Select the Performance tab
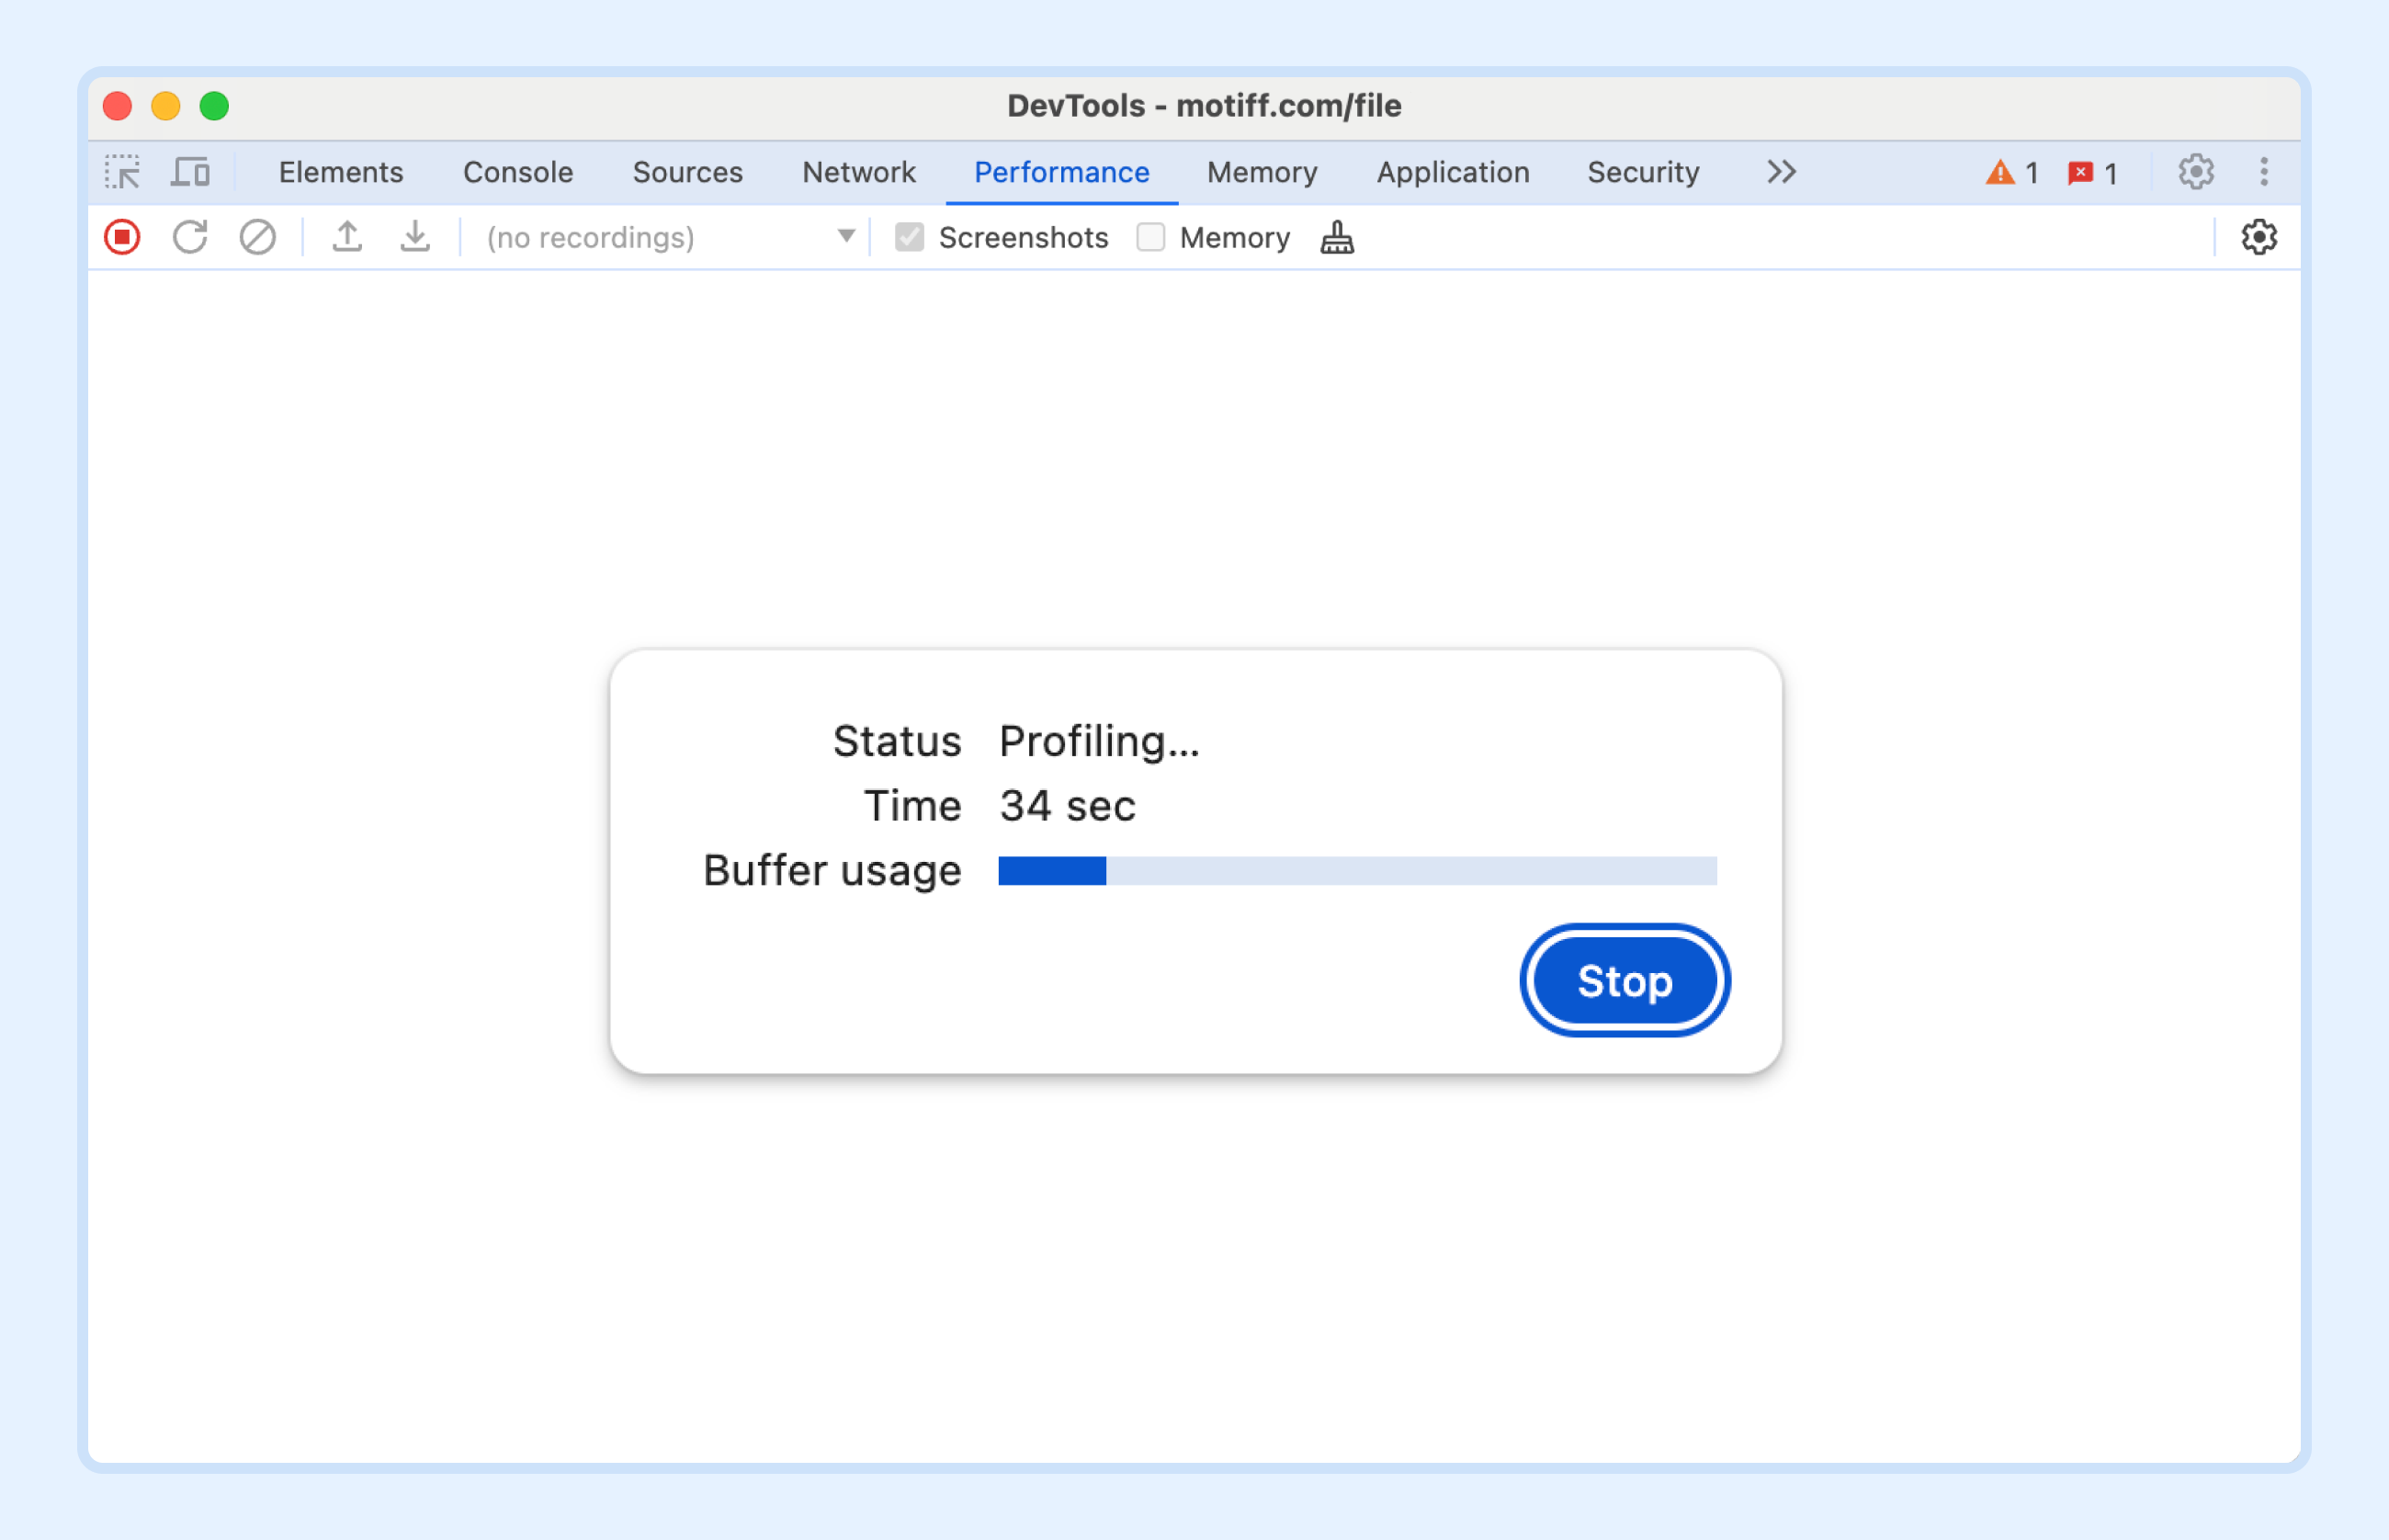This screenshot has width=2389, height=1540. tap(1062, 171)
